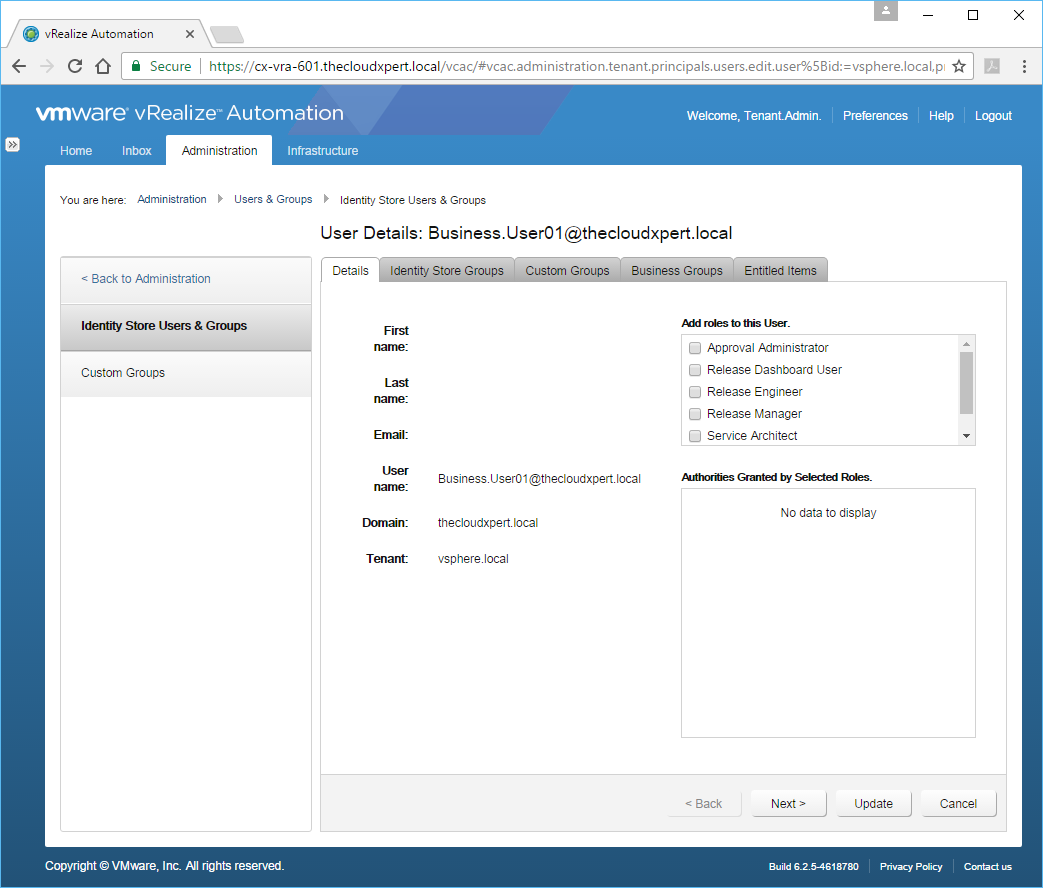Click the browser address bar URL
This screenshot has width=1043, height=888.
point(575,66)
